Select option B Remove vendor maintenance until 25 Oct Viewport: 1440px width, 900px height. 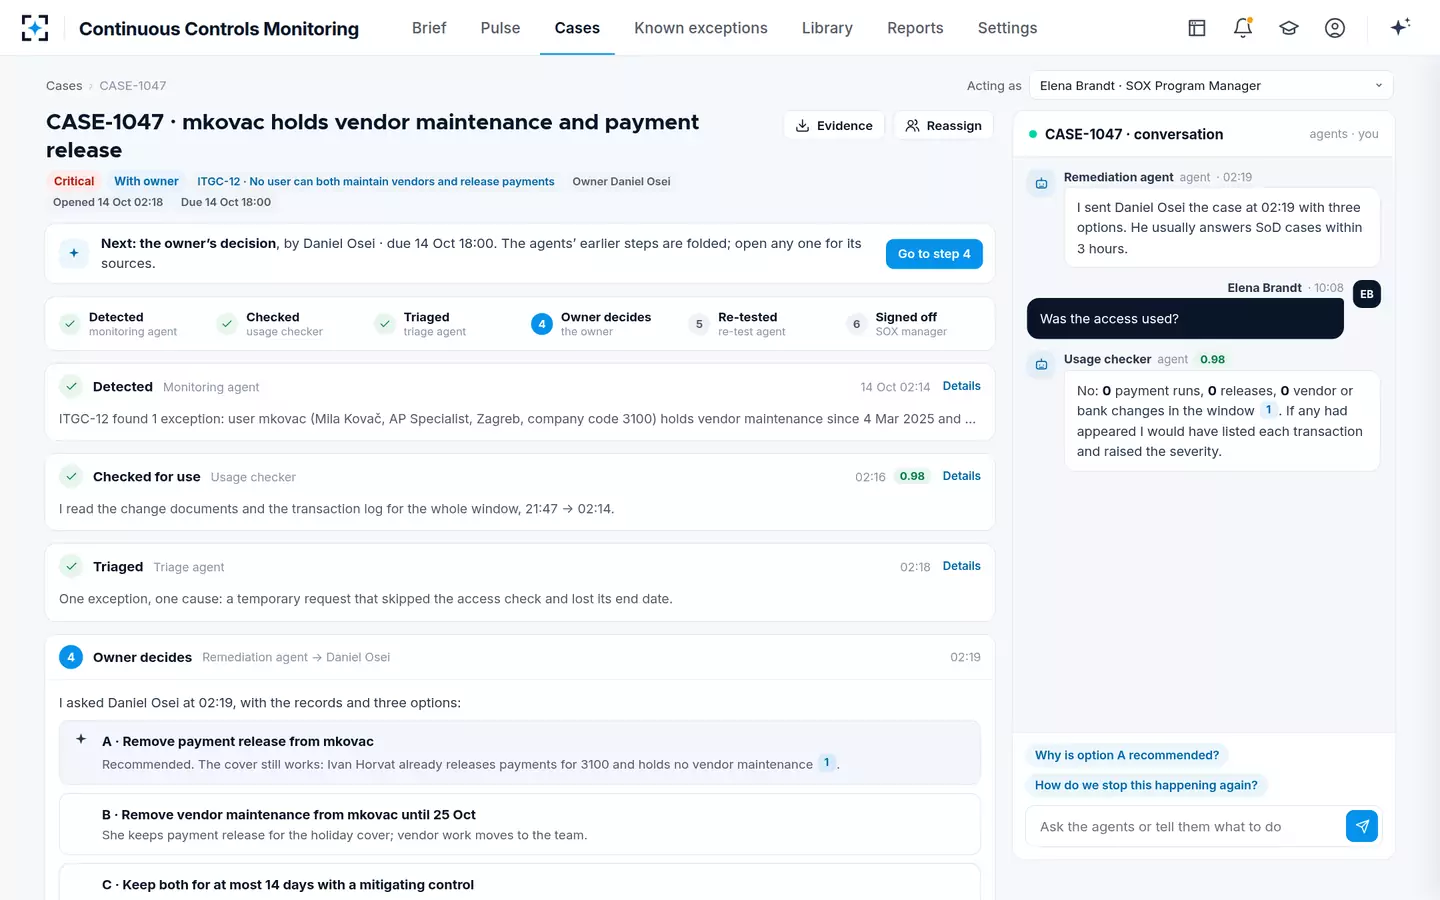(x=520, y=825)
